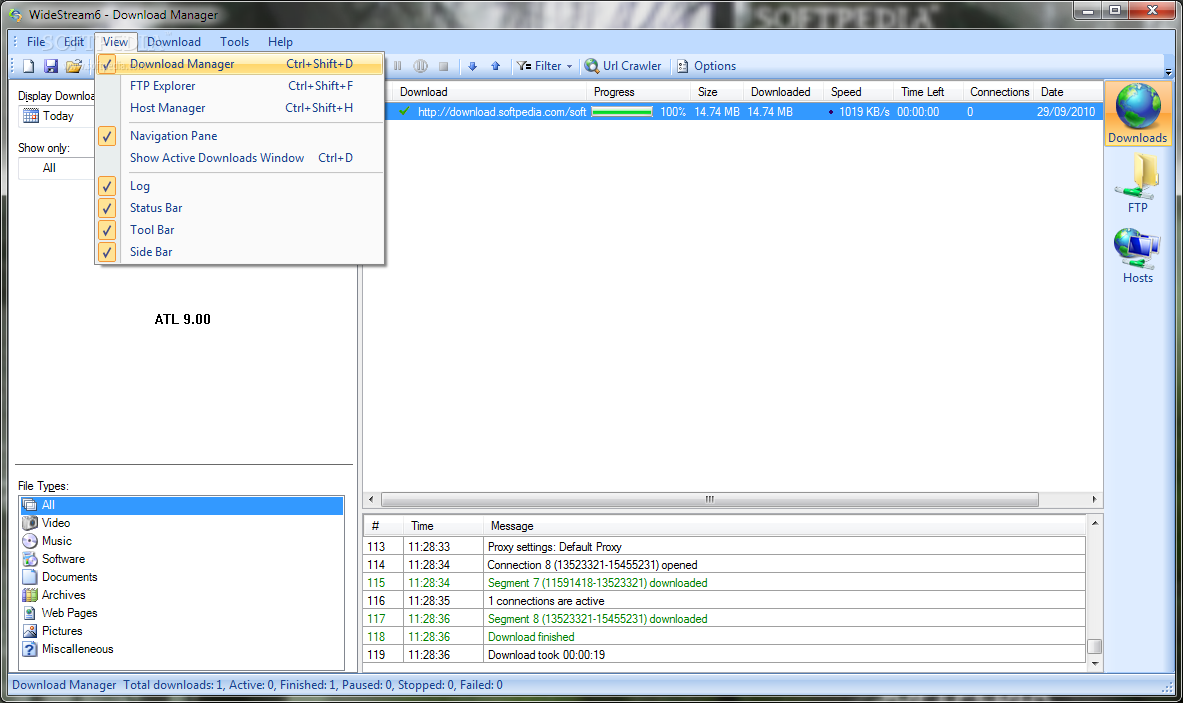Click the green checkmark on finished download
The height and width of the screenshot is (703, 1183).
(x=405, y=112)
